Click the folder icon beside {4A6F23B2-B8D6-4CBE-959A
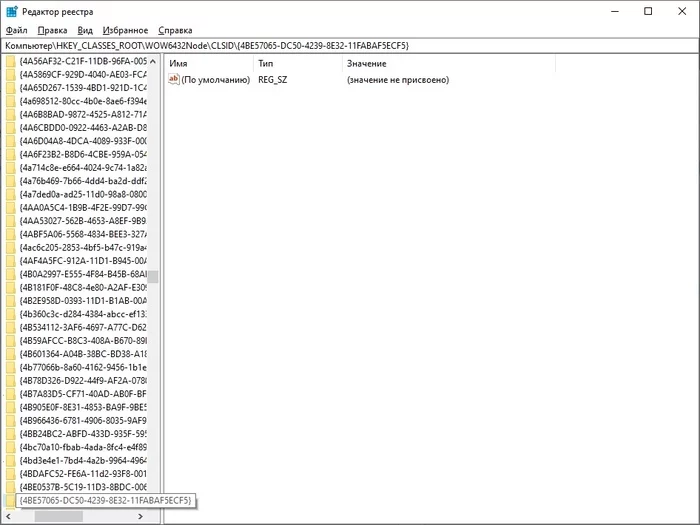Image resolution: width=700 pixels, height=525 pixels. (x=10, y=154)
